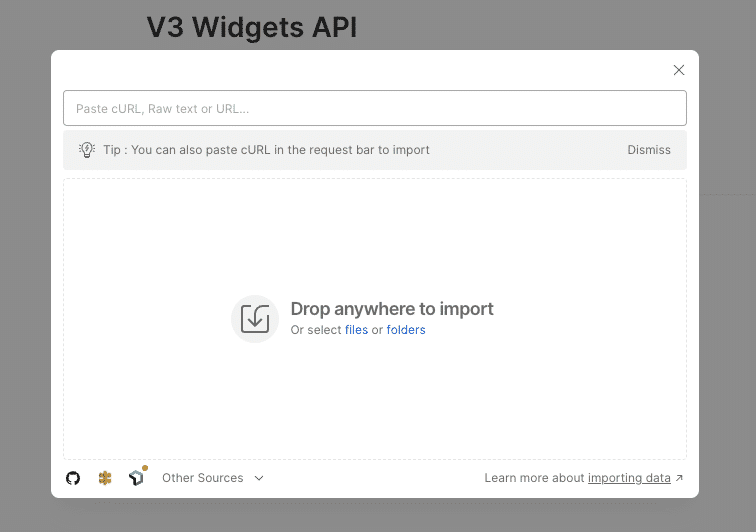Click the tip text about pasting cURL

pyautogui.click(x=266, y=150)
